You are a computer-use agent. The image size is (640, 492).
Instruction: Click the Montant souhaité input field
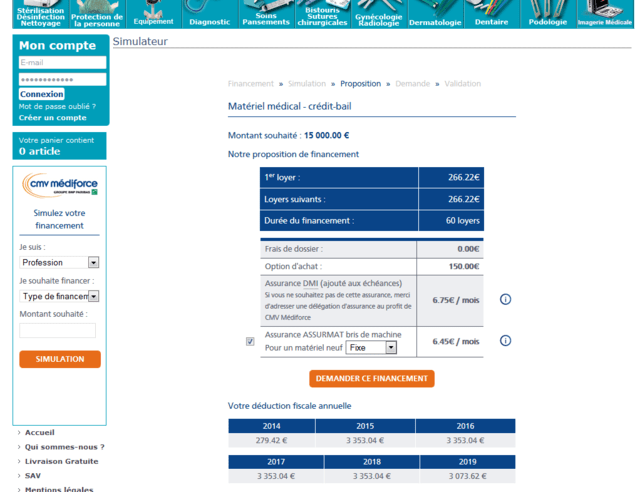click(x=58, y=331)
